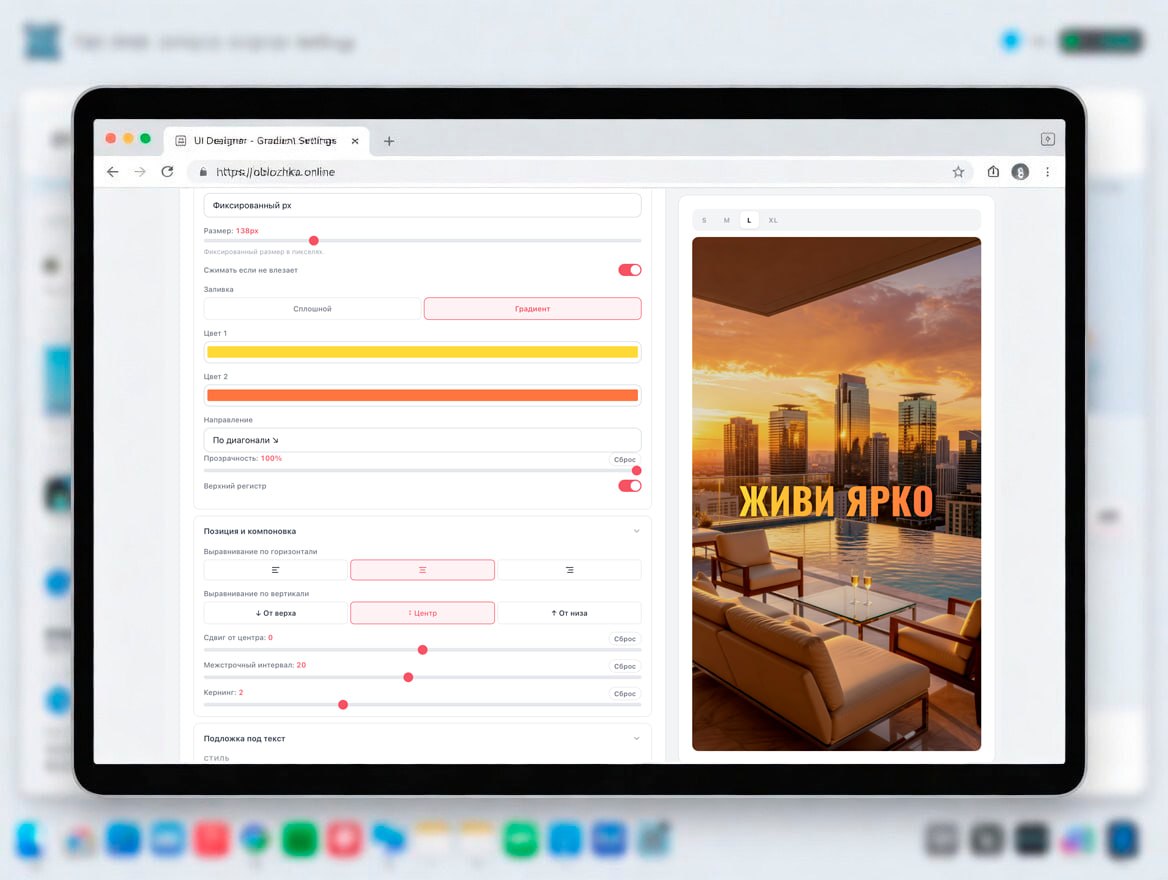The image size is (1168, 880).
Task: Toggle the 'Сжимать если не влезает' switch
Action: 629,270
